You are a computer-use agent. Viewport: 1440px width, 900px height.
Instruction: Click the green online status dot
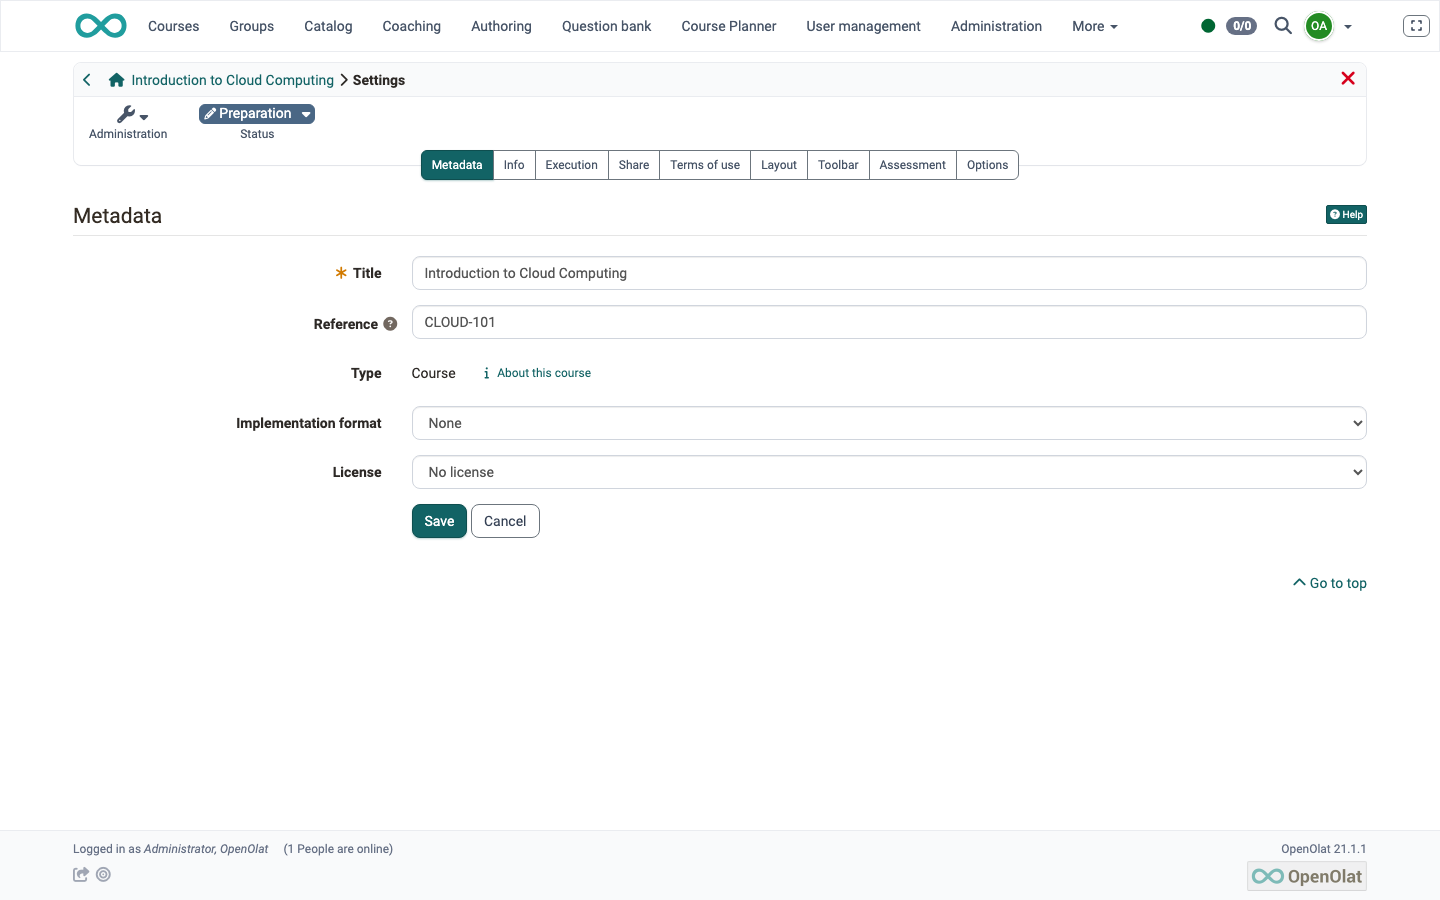pyautogui.click(x=1208, y=26)
